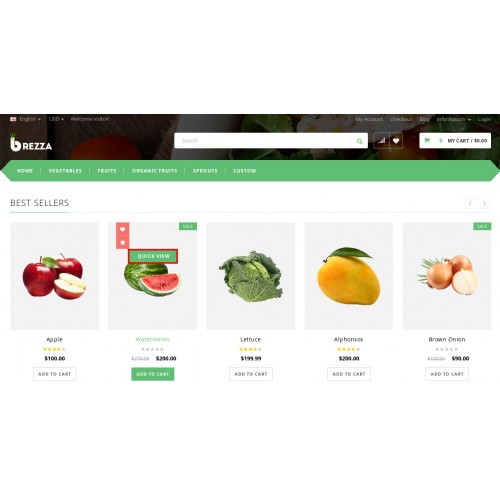Open the compare products icon
The width and height of the screenshot is (500, 500).
point(381,141)
